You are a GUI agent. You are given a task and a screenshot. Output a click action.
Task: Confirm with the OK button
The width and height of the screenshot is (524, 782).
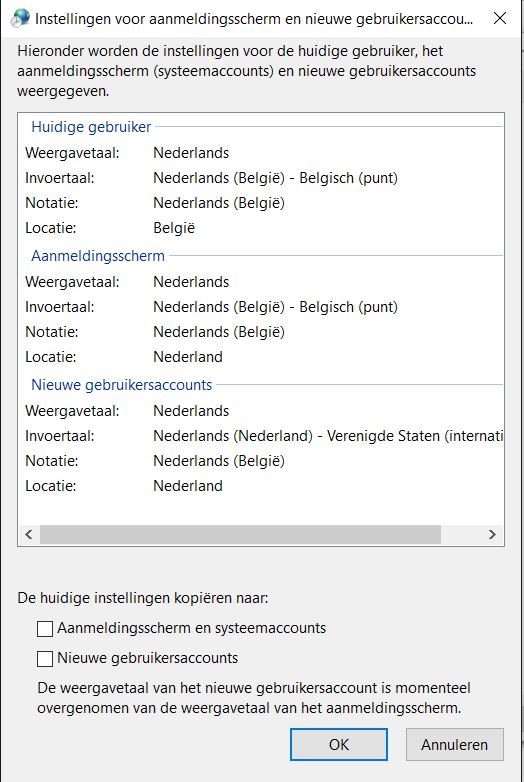tap(339, 745)
